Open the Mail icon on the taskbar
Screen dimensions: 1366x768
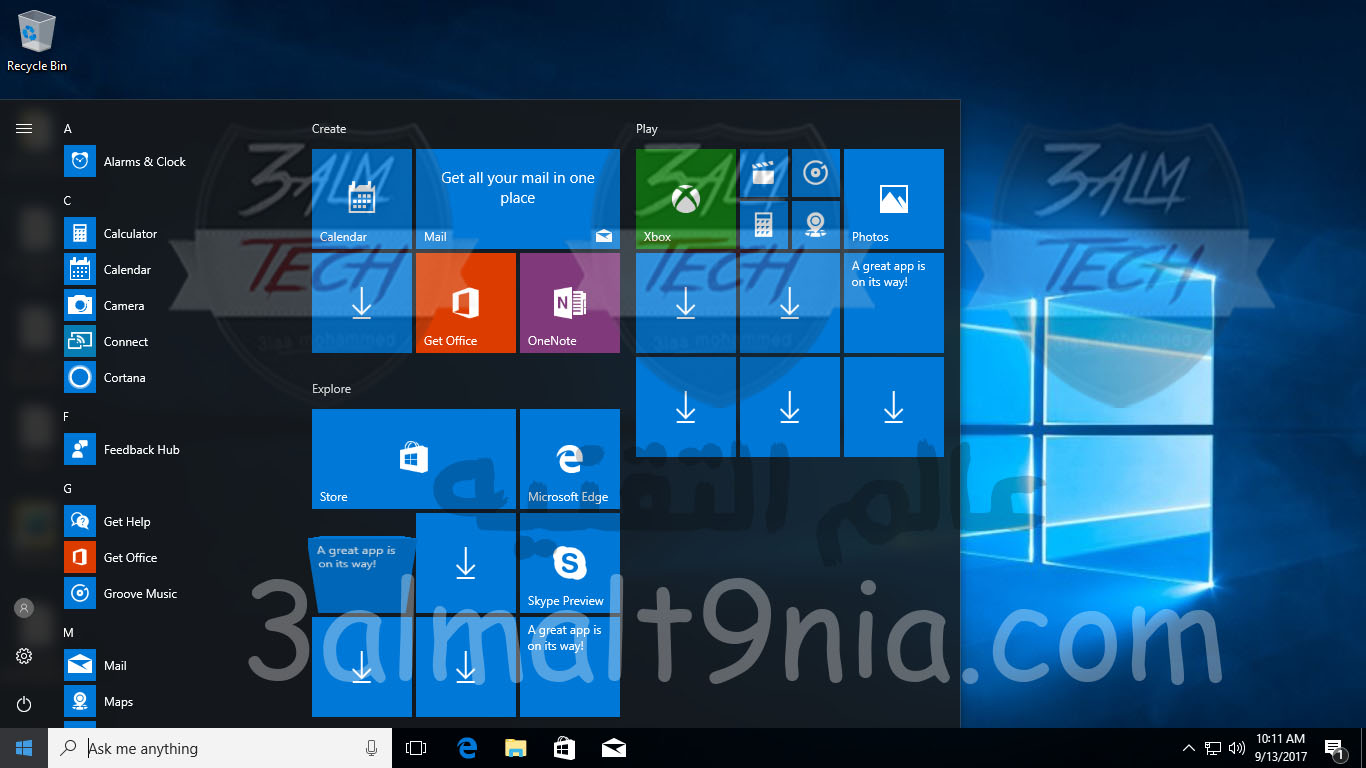click(x=613, y=748)
